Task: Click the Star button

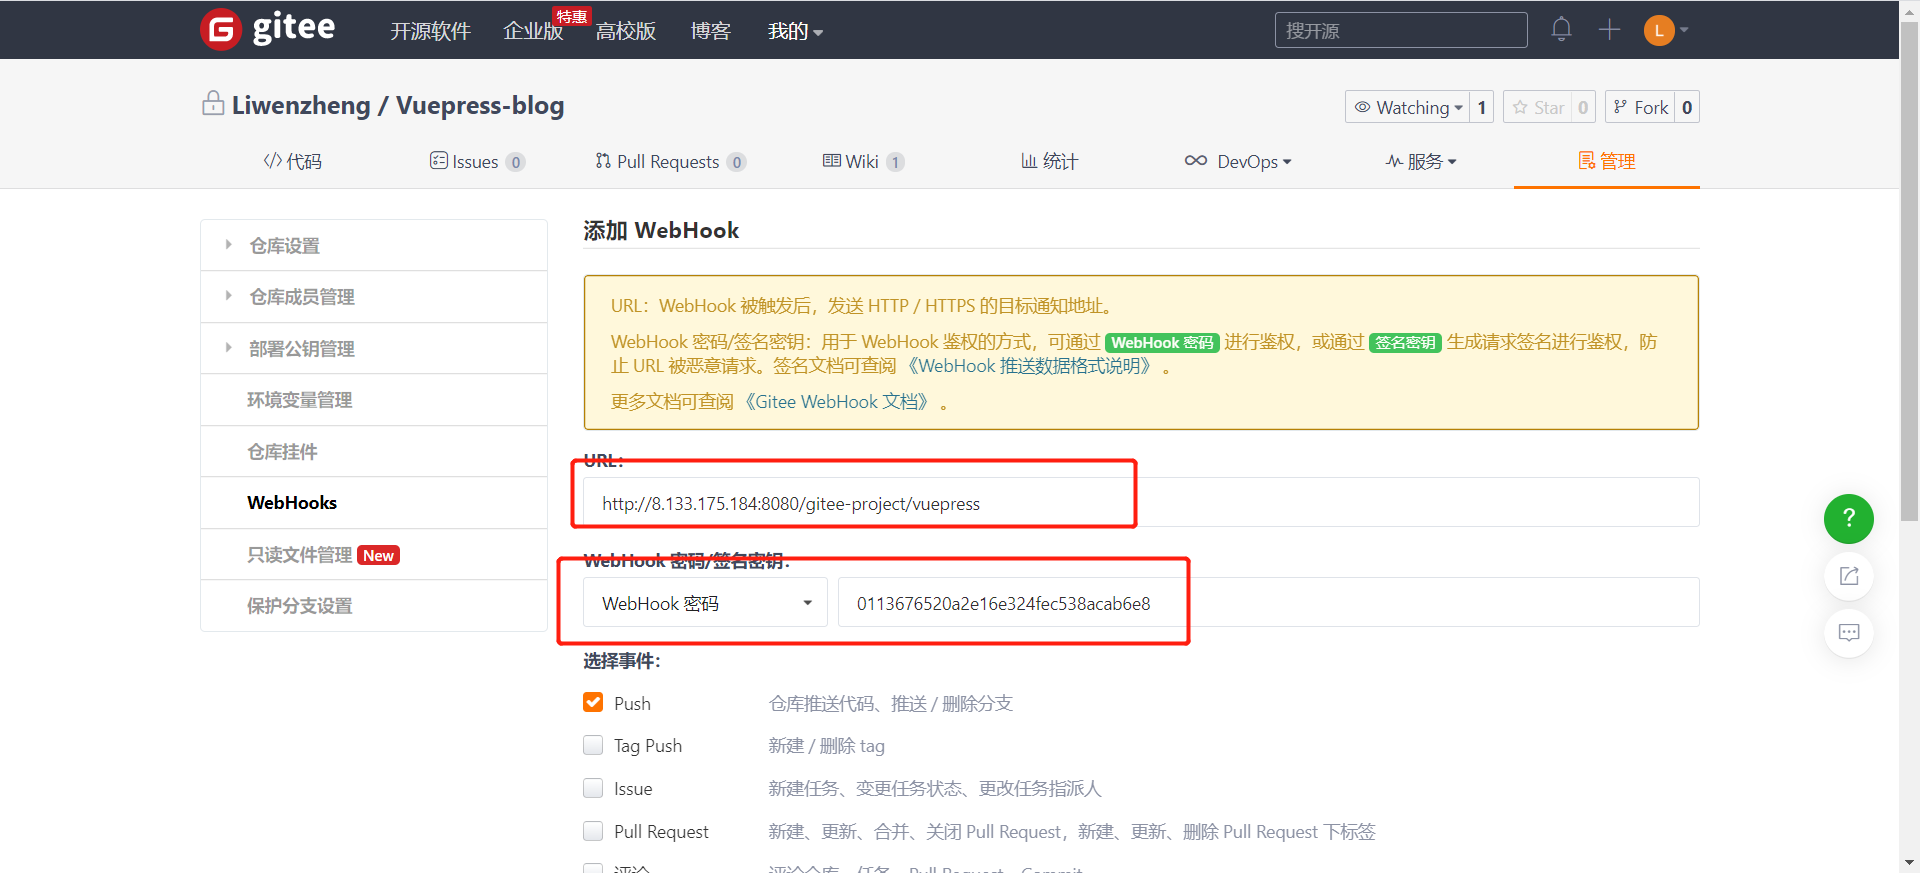Action: click(x=1537, y=107)
